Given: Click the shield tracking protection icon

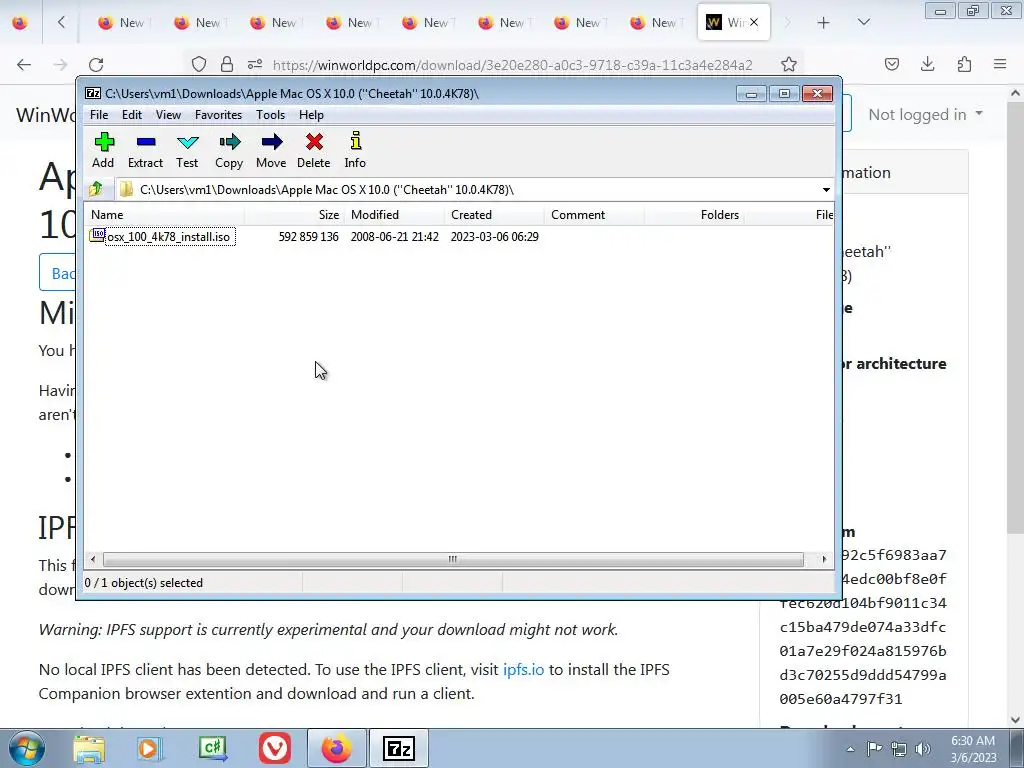Looking at the screenshot, I should tap(199, 64).
